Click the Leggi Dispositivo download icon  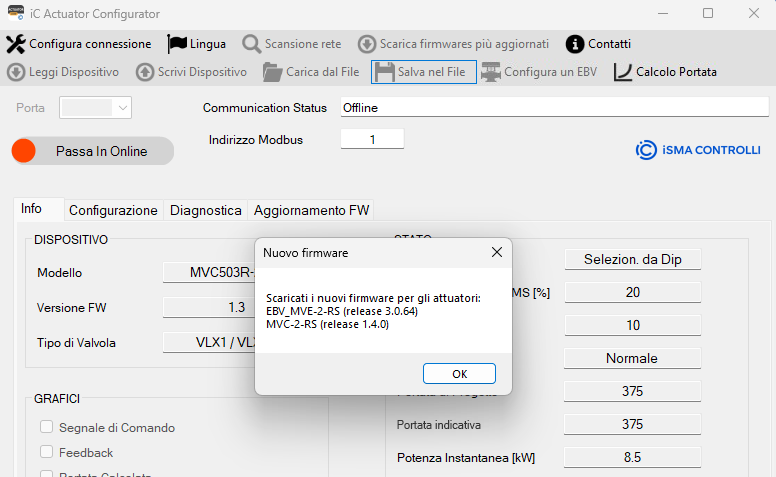tap(16, 72)
